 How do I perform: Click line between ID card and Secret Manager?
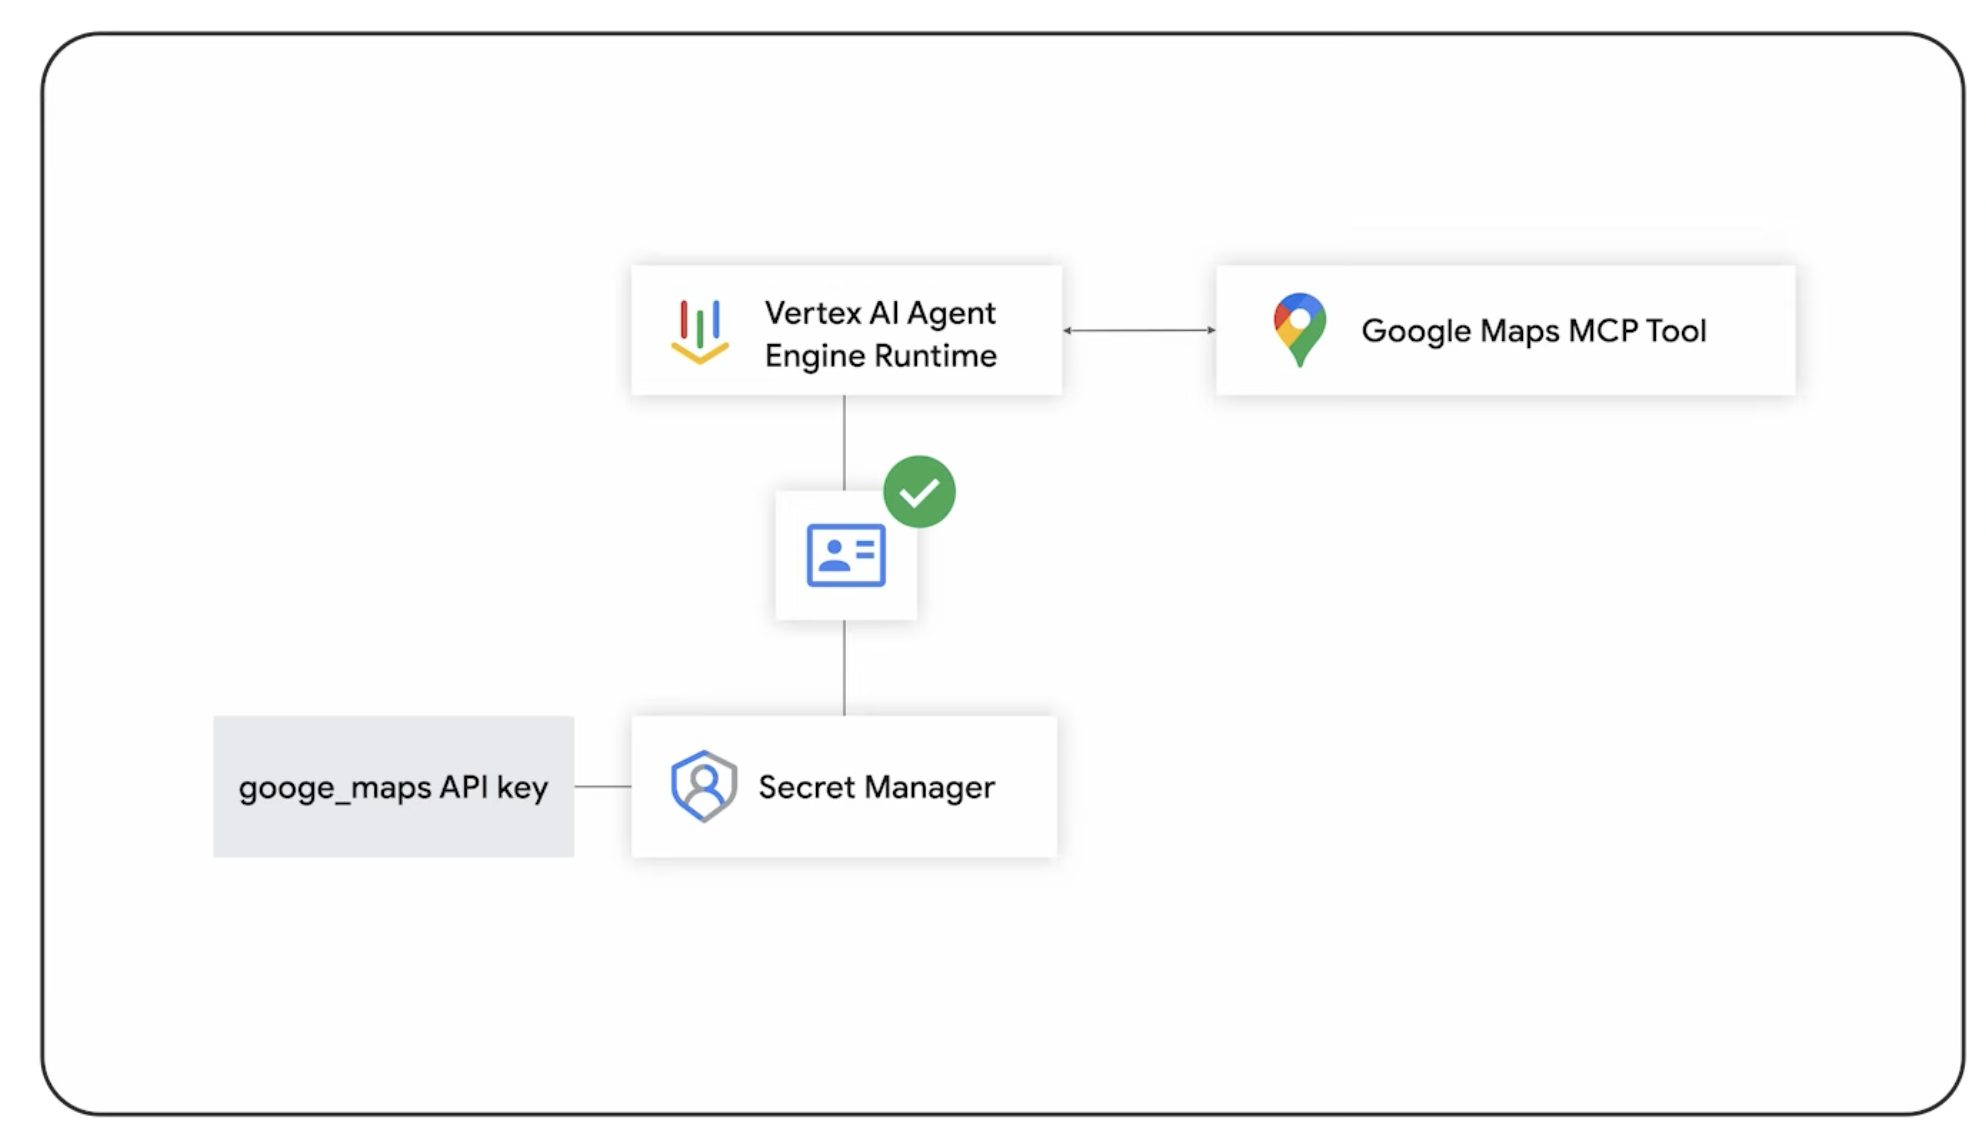(x=844, y=667)
